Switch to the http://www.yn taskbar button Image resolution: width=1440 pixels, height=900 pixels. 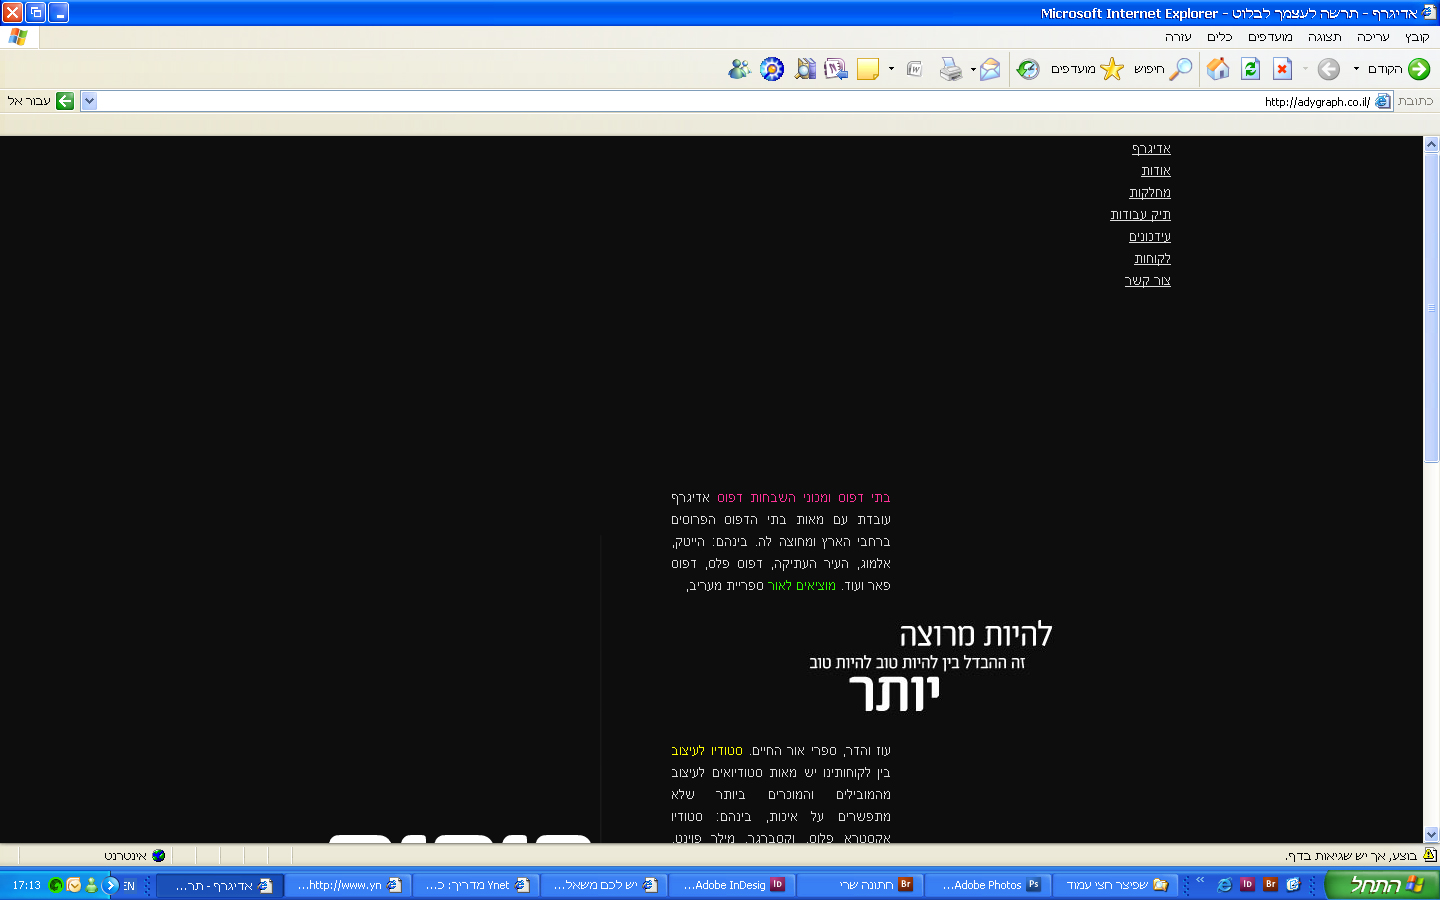click(x=348, y=885)
